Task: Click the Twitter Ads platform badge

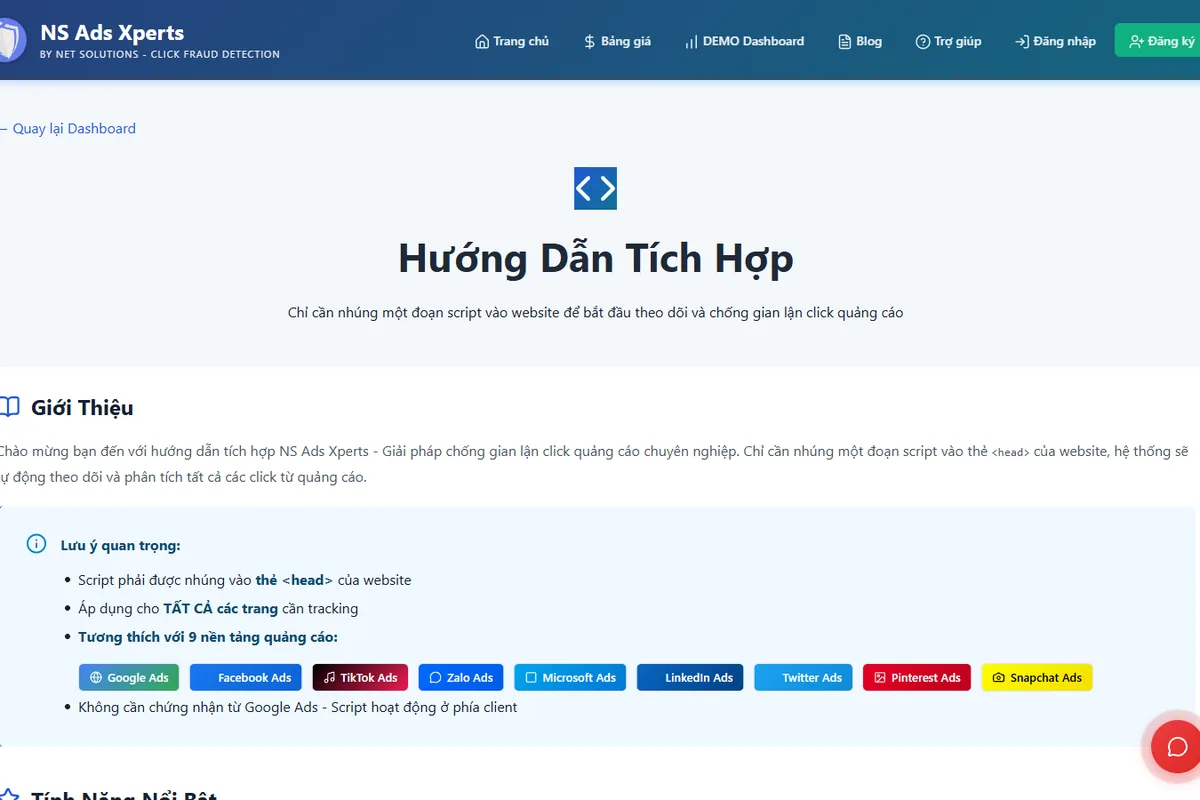Action: [804, 677]
